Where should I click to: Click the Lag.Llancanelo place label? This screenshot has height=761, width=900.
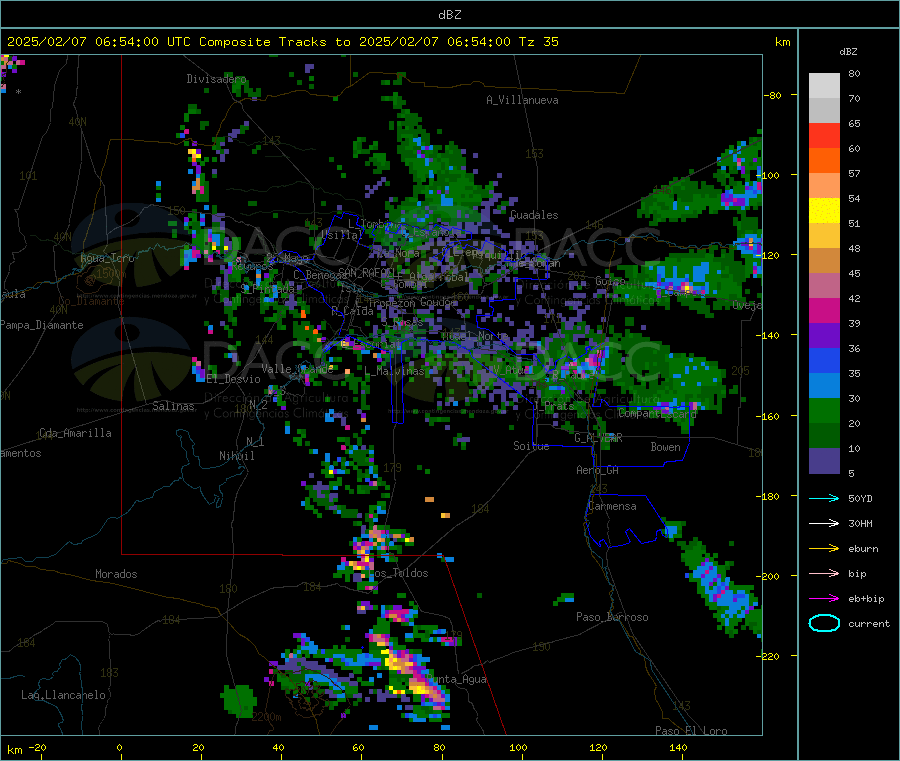click(63, 695)
